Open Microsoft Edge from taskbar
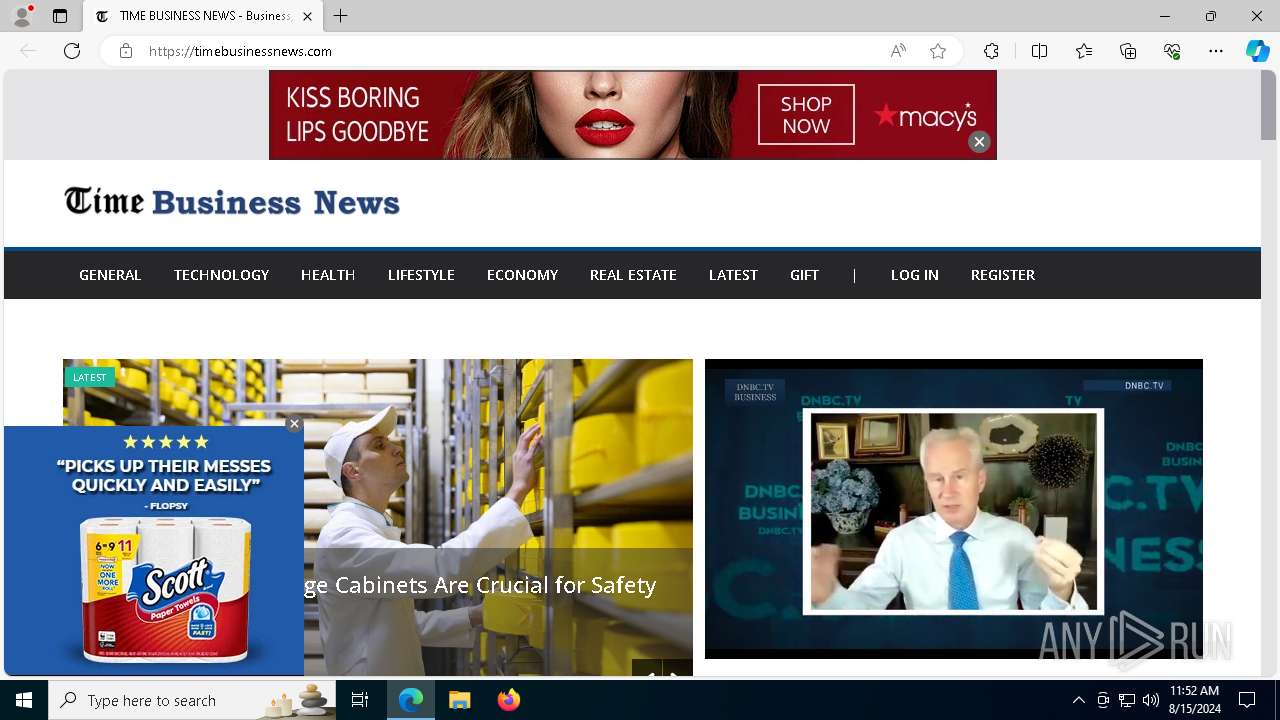 point(411,700)
